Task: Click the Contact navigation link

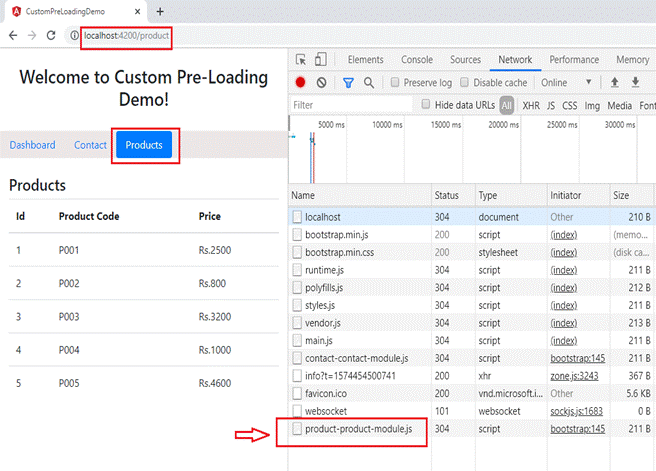Action: coord(90,145)
